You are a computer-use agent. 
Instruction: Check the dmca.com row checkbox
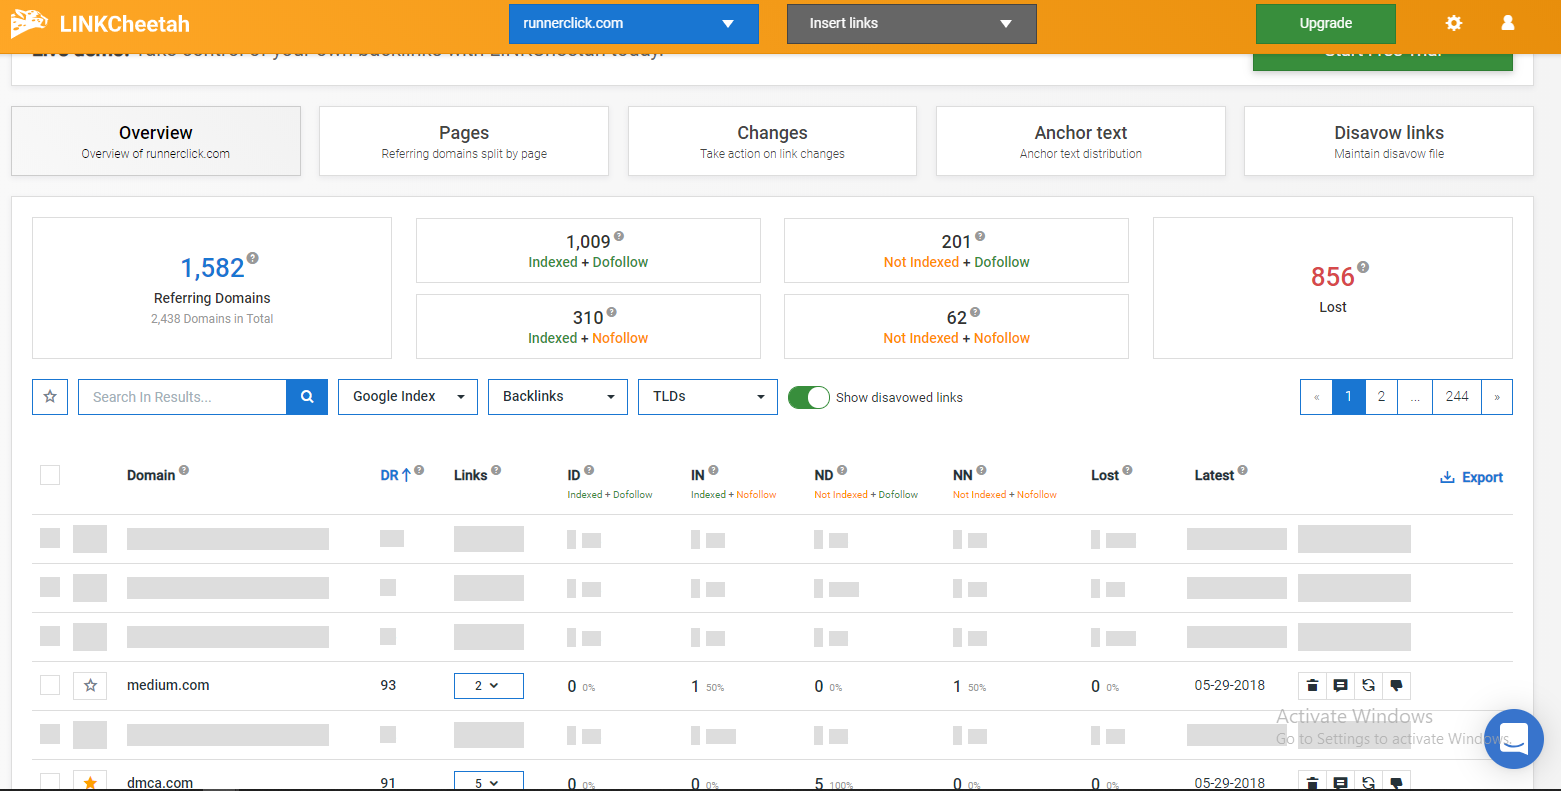pos(50,782)
